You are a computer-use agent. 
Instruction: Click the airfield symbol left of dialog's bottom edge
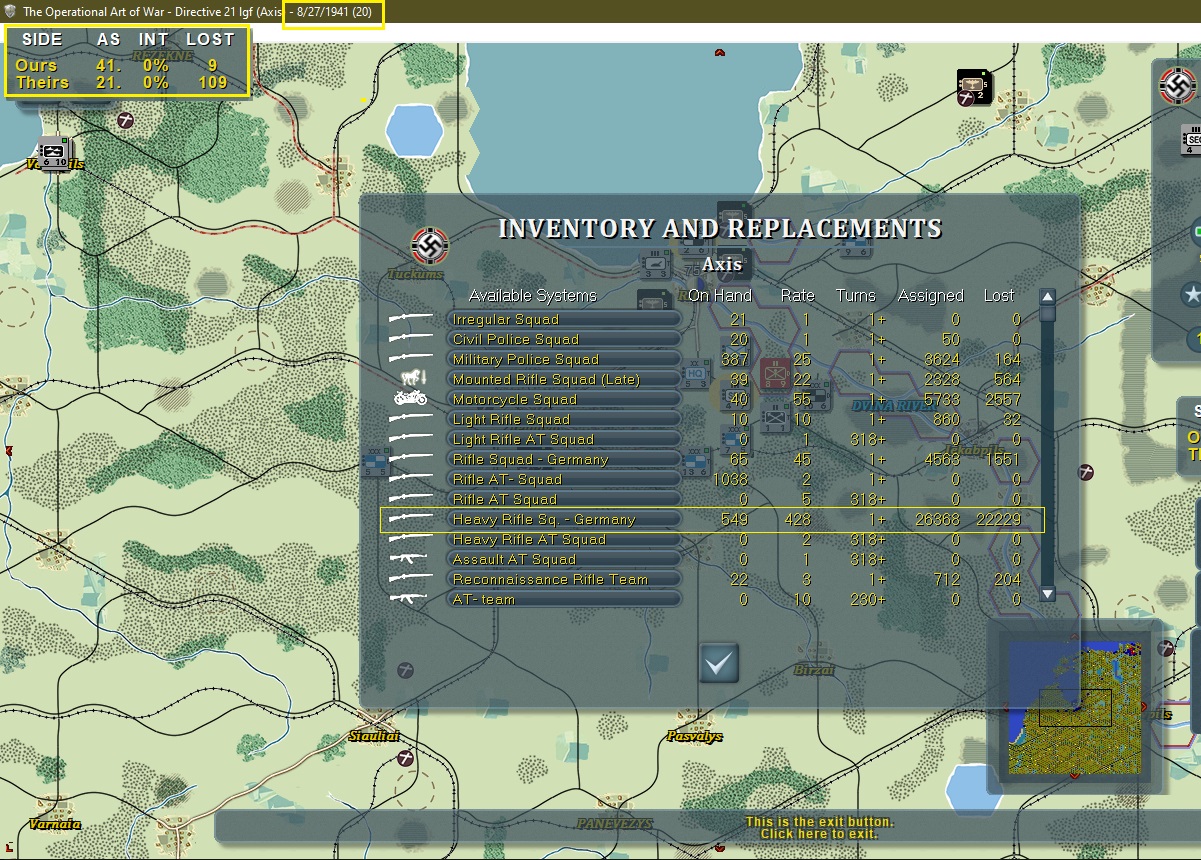point(406,668)
